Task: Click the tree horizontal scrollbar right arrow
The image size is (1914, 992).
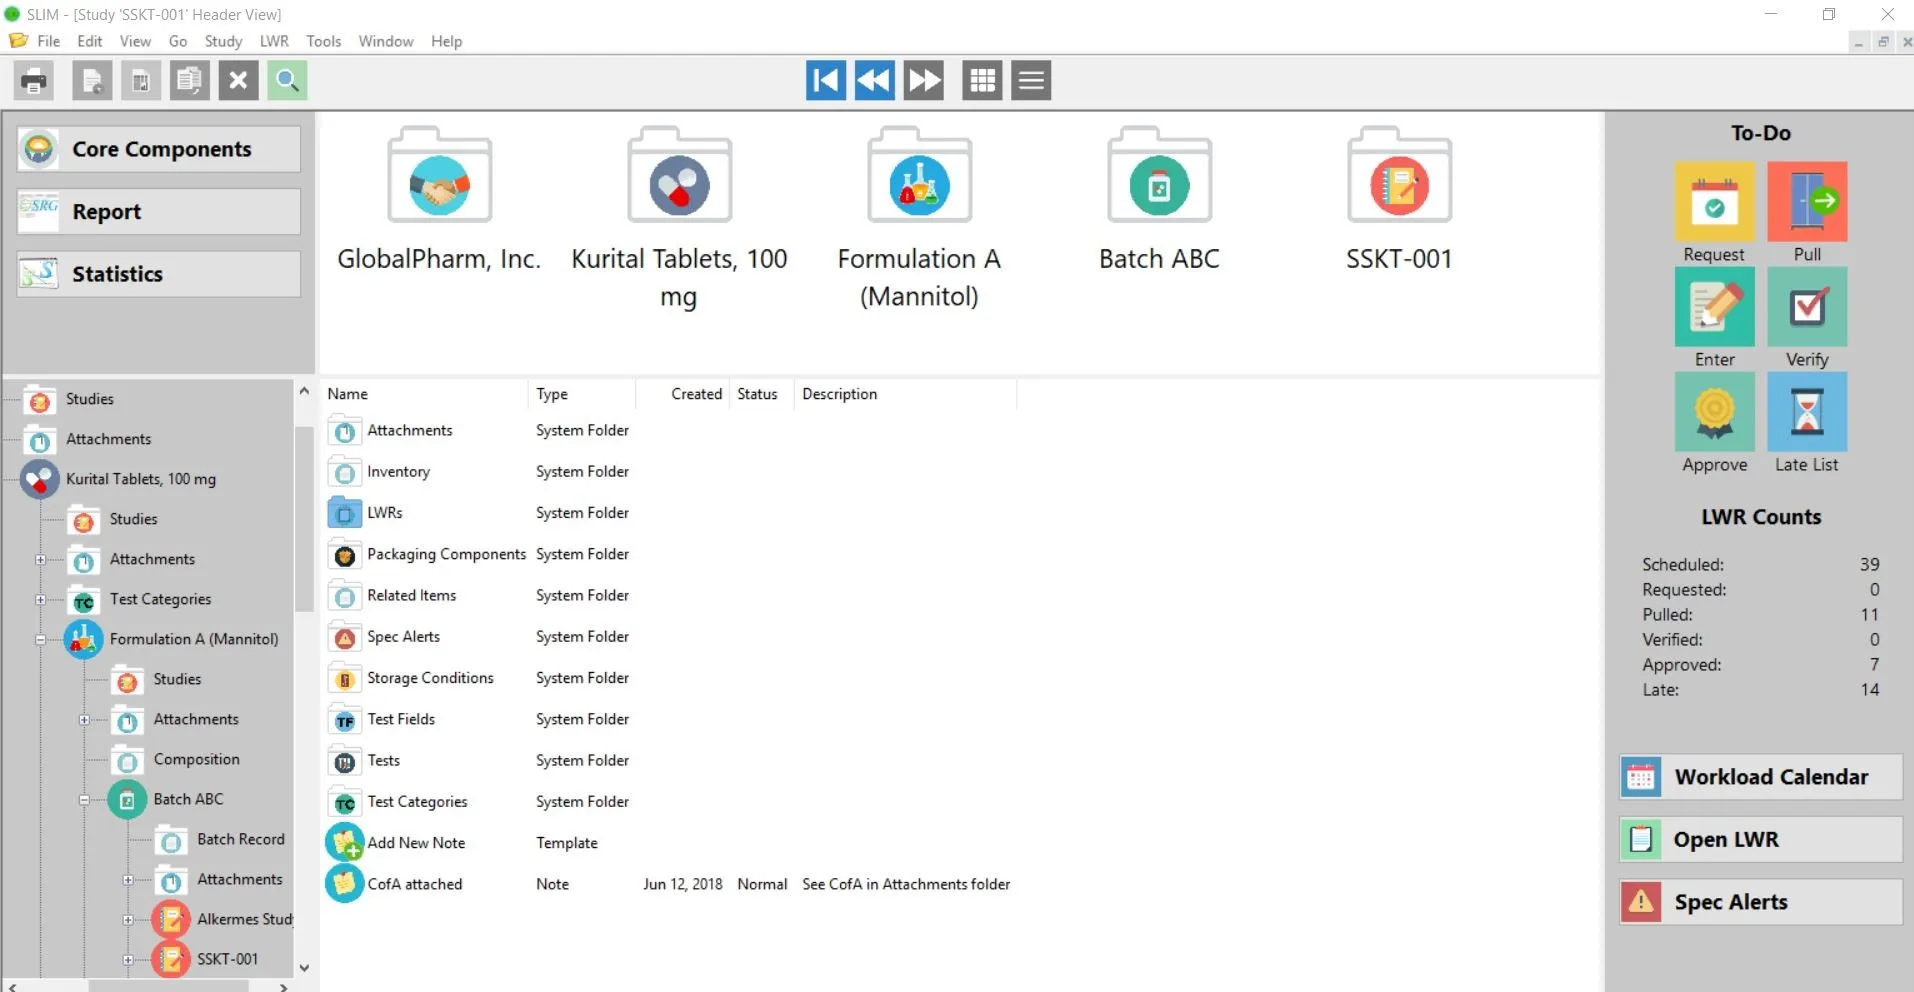Action: (284, 986)
